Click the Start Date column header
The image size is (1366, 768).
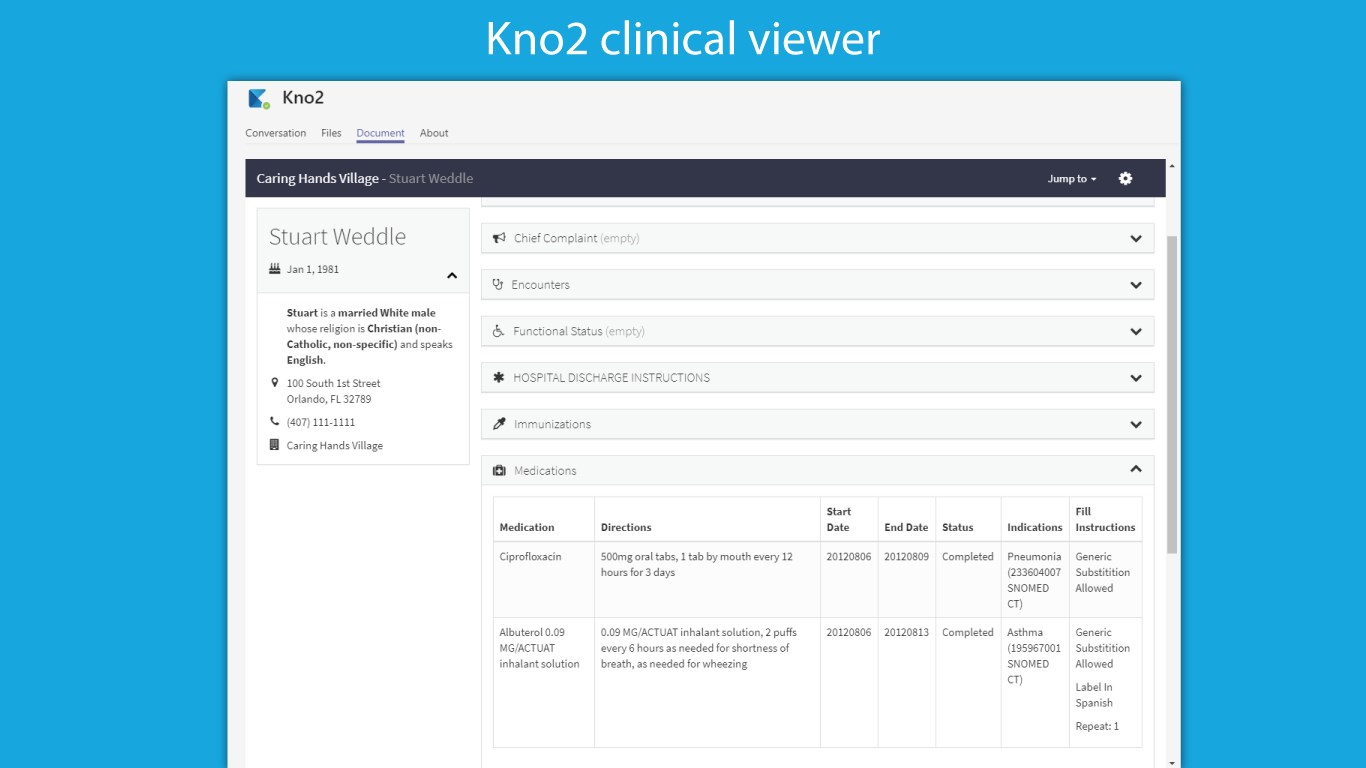click(838, 519)
